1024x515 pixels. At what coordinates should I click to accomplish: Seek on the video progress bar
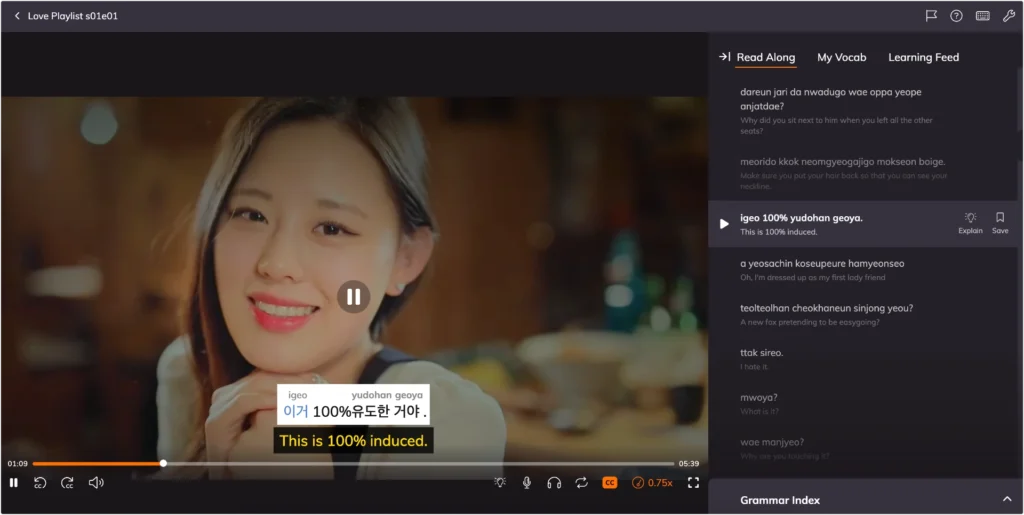click(x=353, y=463)
